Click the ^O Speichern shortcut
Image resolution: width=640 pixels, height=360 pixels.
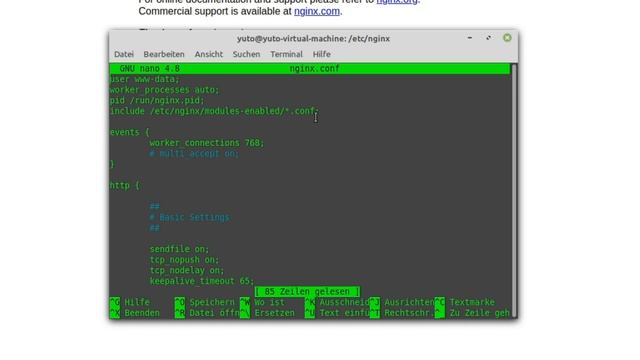click(x=205, y=302)
